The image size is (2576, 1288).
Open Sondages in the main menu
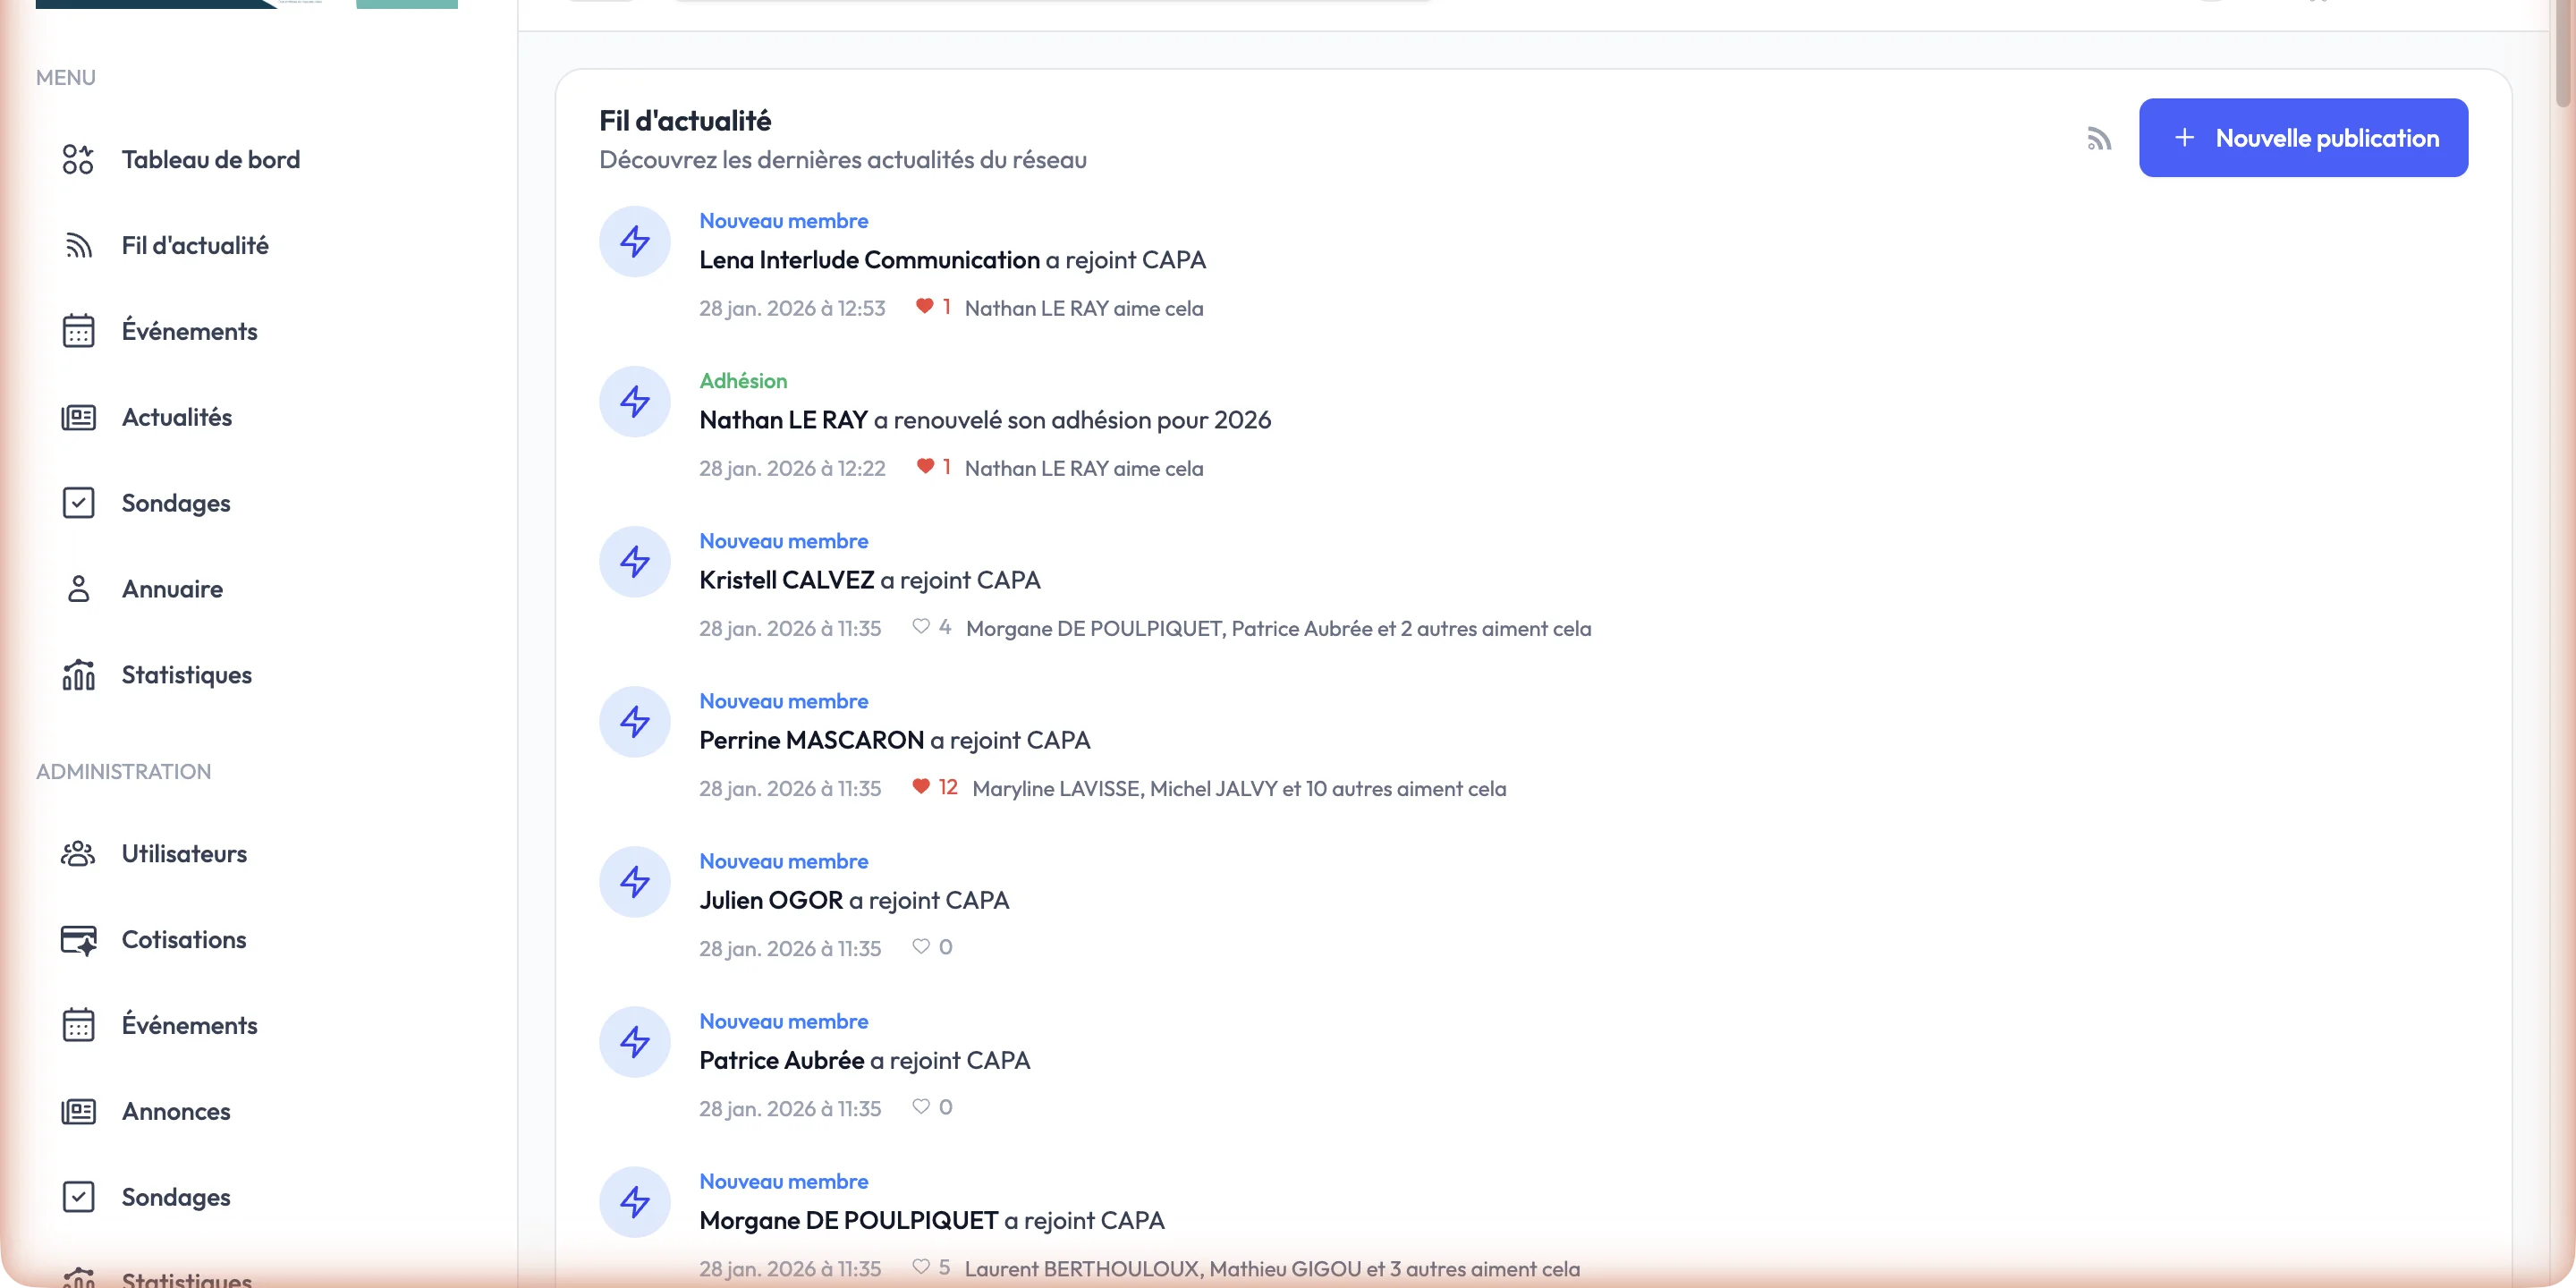tap(176, 503)
